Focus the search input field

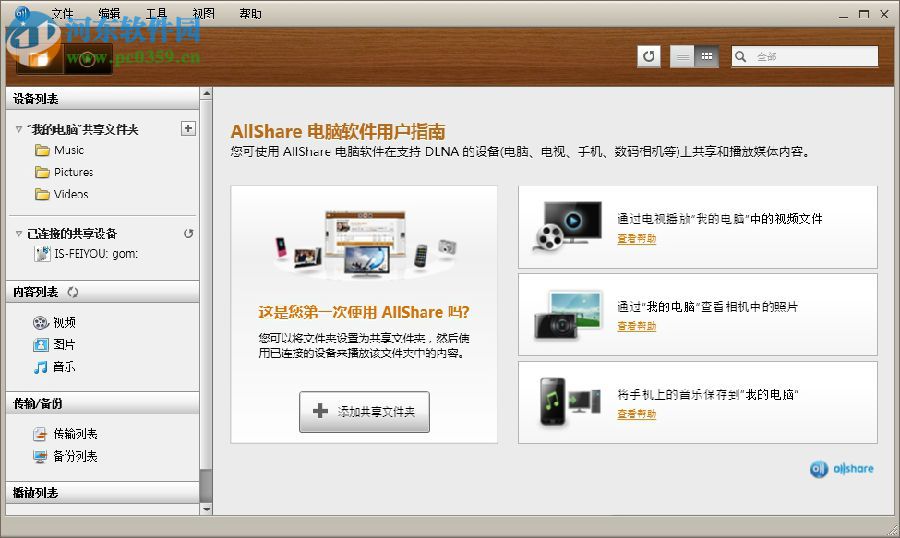click(x=805, y=56)
